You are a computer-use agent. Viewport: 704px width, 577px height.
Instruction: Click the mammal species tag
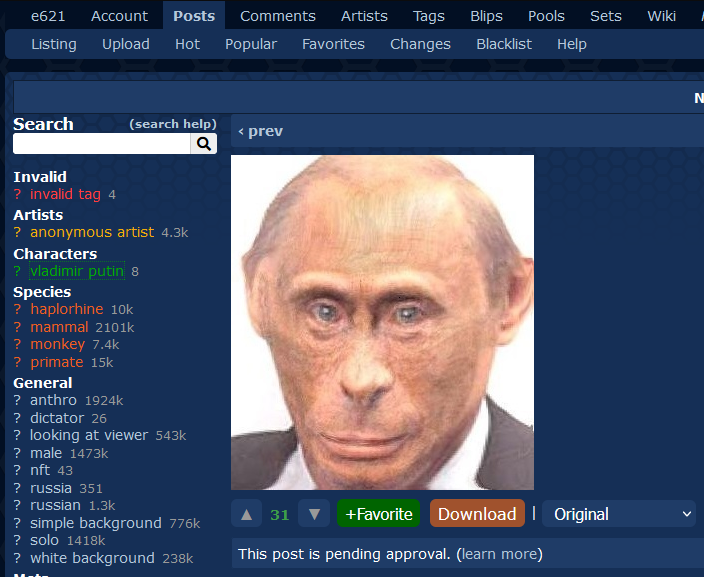coord(59,327)
